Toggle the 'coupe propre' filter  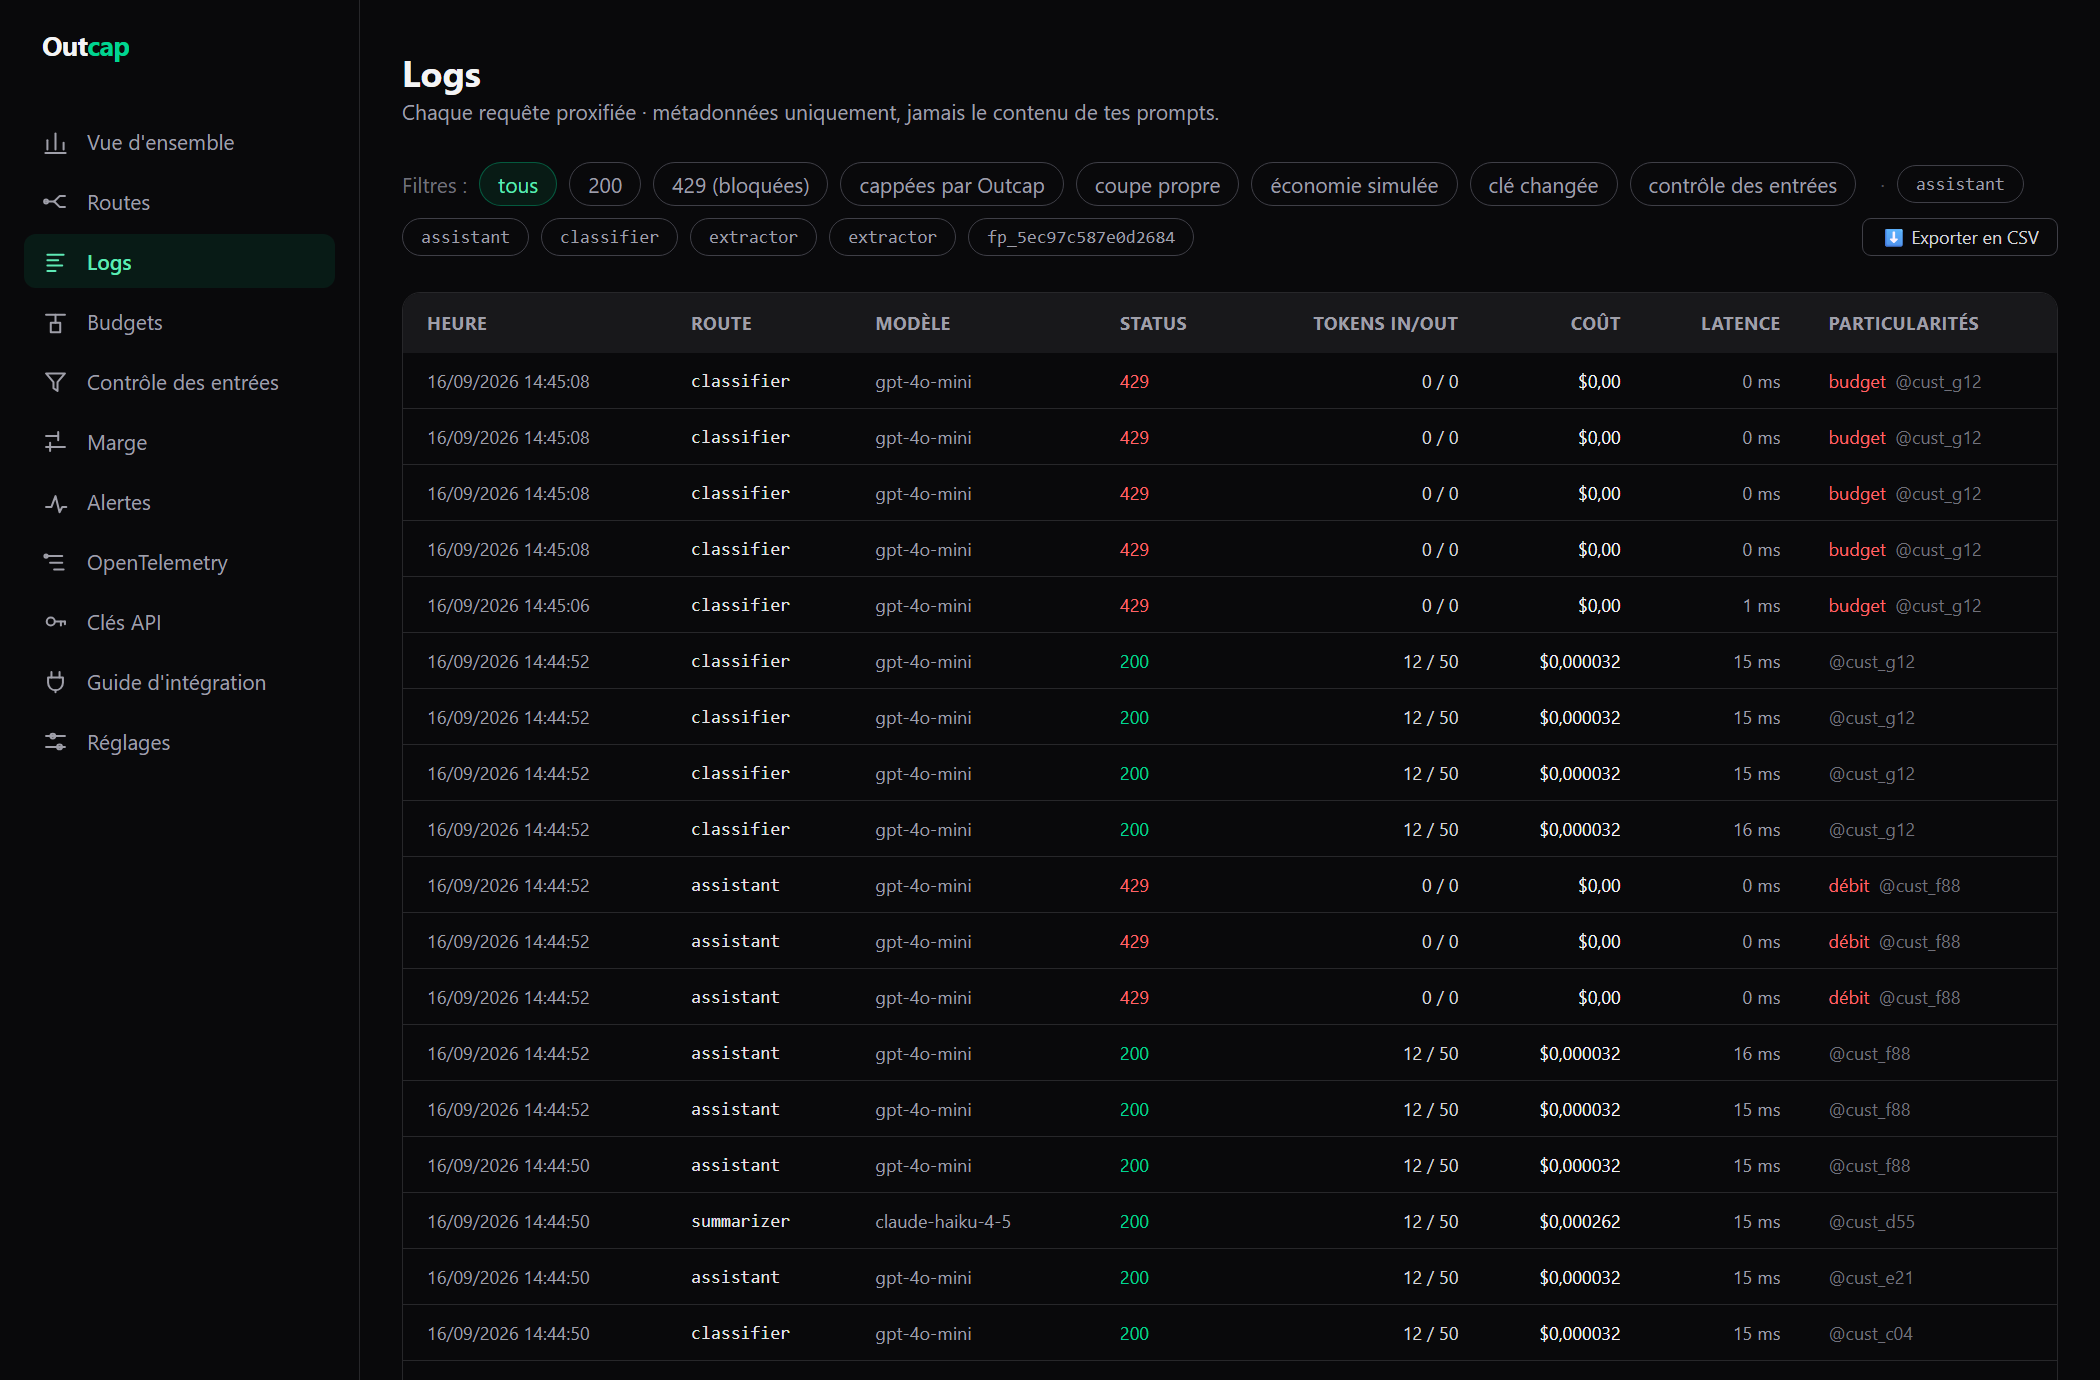(x=1157, y=185)
